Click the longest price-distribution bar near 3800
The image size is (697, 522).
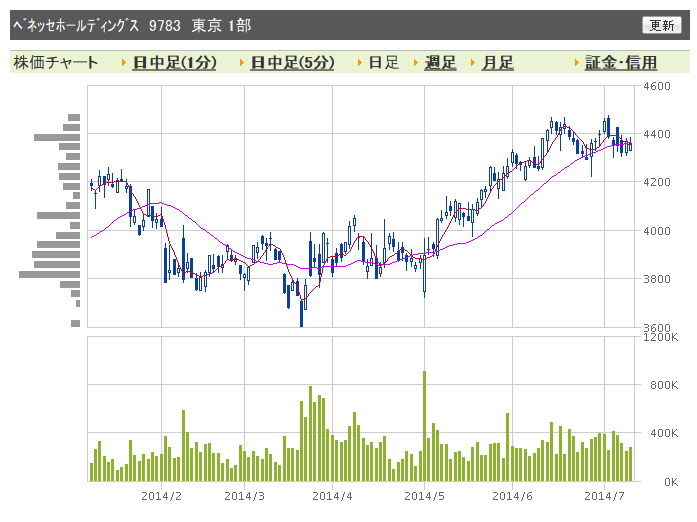(49, 274)
